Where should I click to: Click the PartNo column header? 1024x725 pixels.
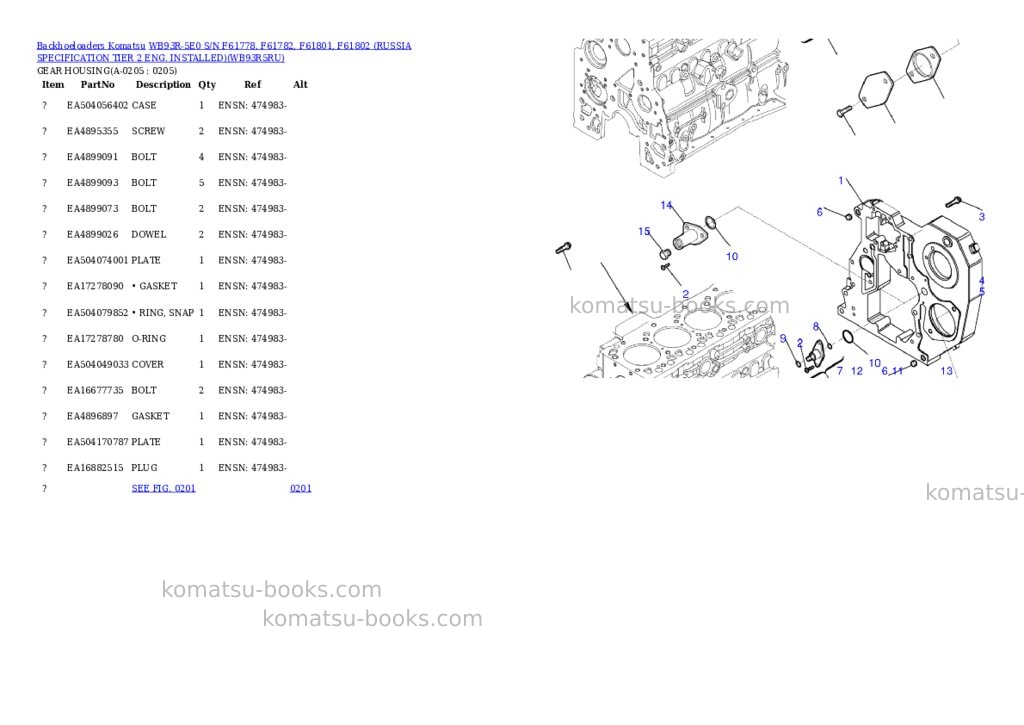pyautogui.click(x=97, y=84)
